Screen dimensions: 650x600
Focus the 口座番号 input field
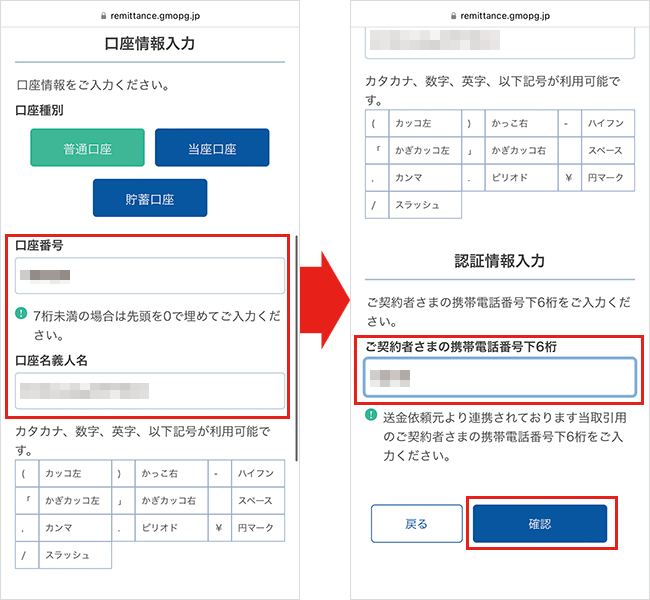150,275
